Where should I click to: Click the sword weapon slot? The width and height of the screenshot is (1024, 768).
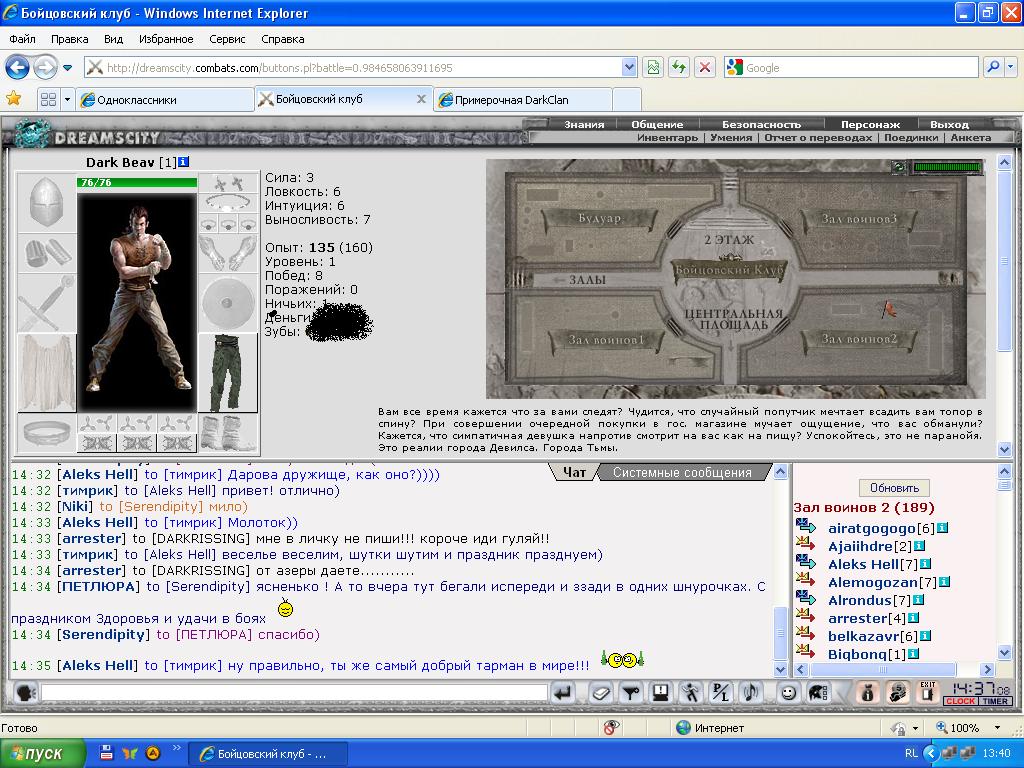point(46,303)
